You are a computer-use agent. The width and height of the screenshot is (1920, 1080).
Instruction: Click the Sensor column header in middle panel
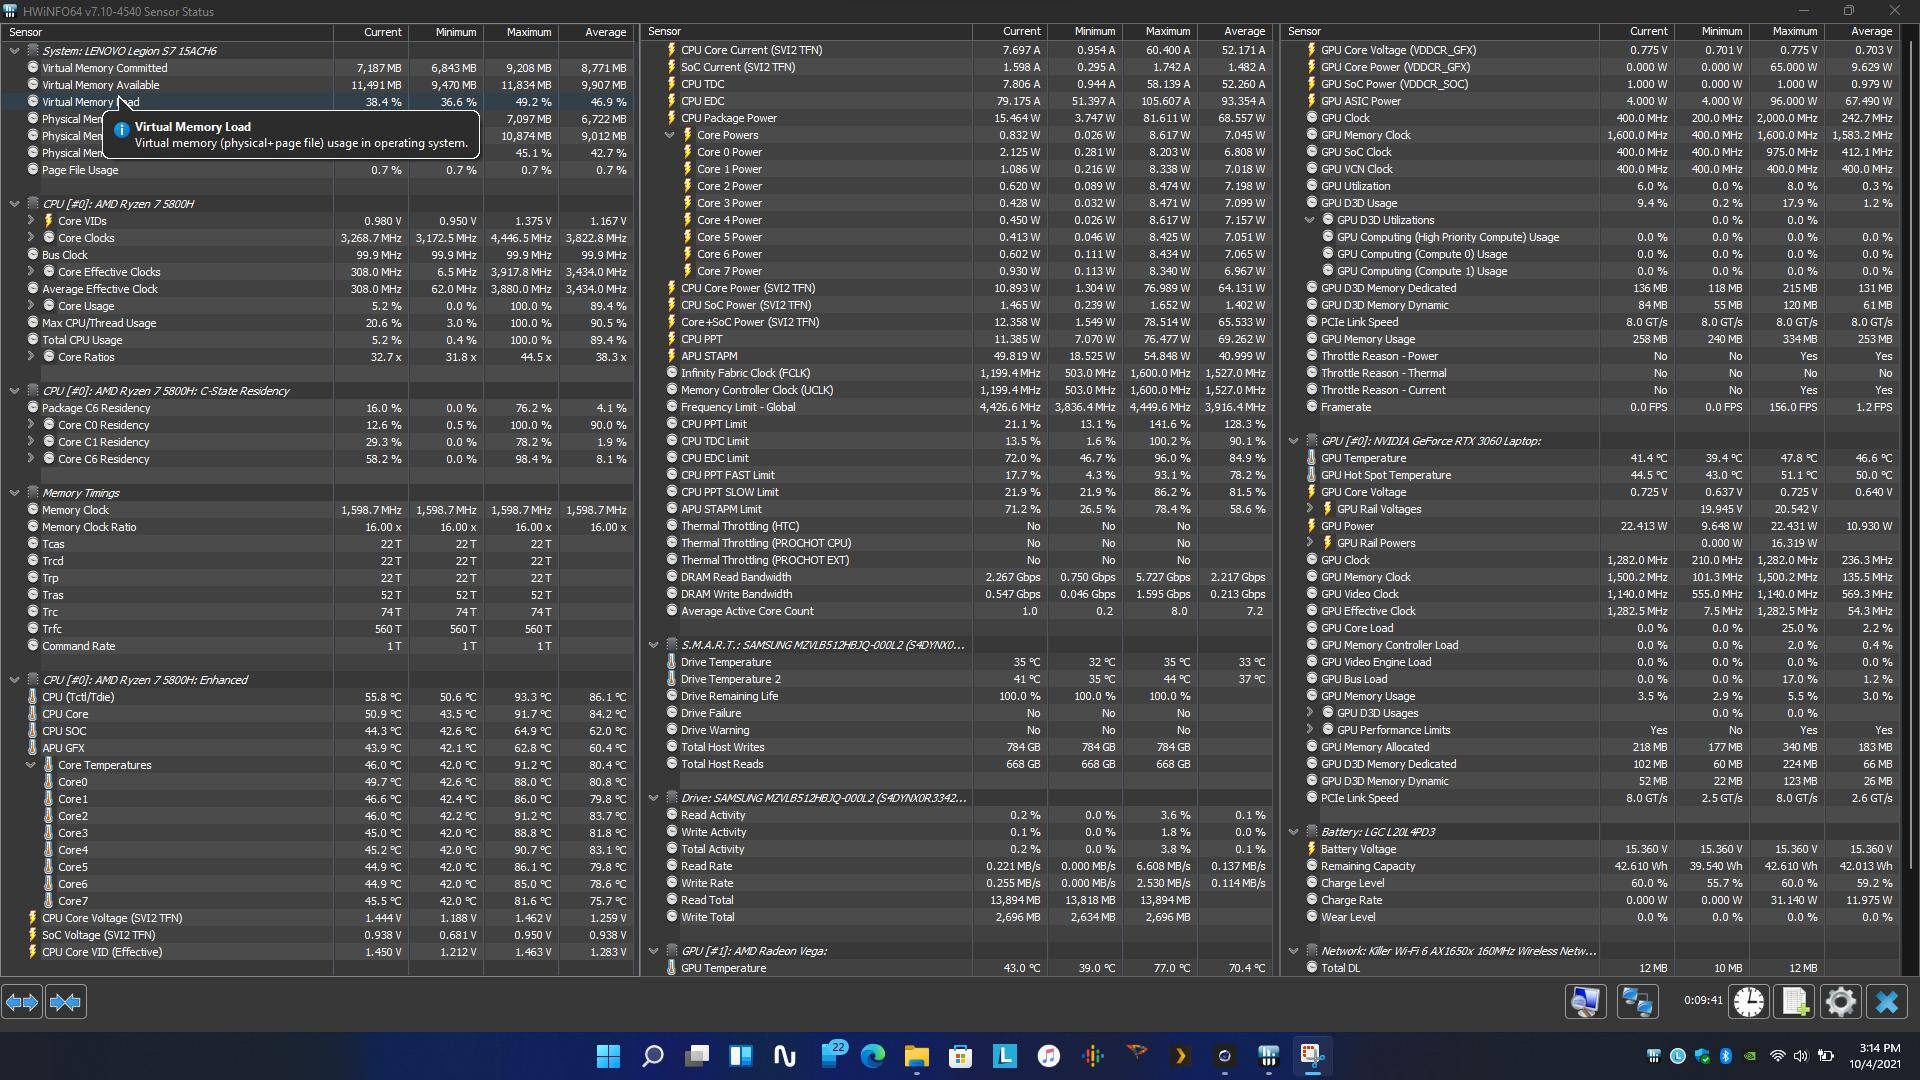coord(665,32)
